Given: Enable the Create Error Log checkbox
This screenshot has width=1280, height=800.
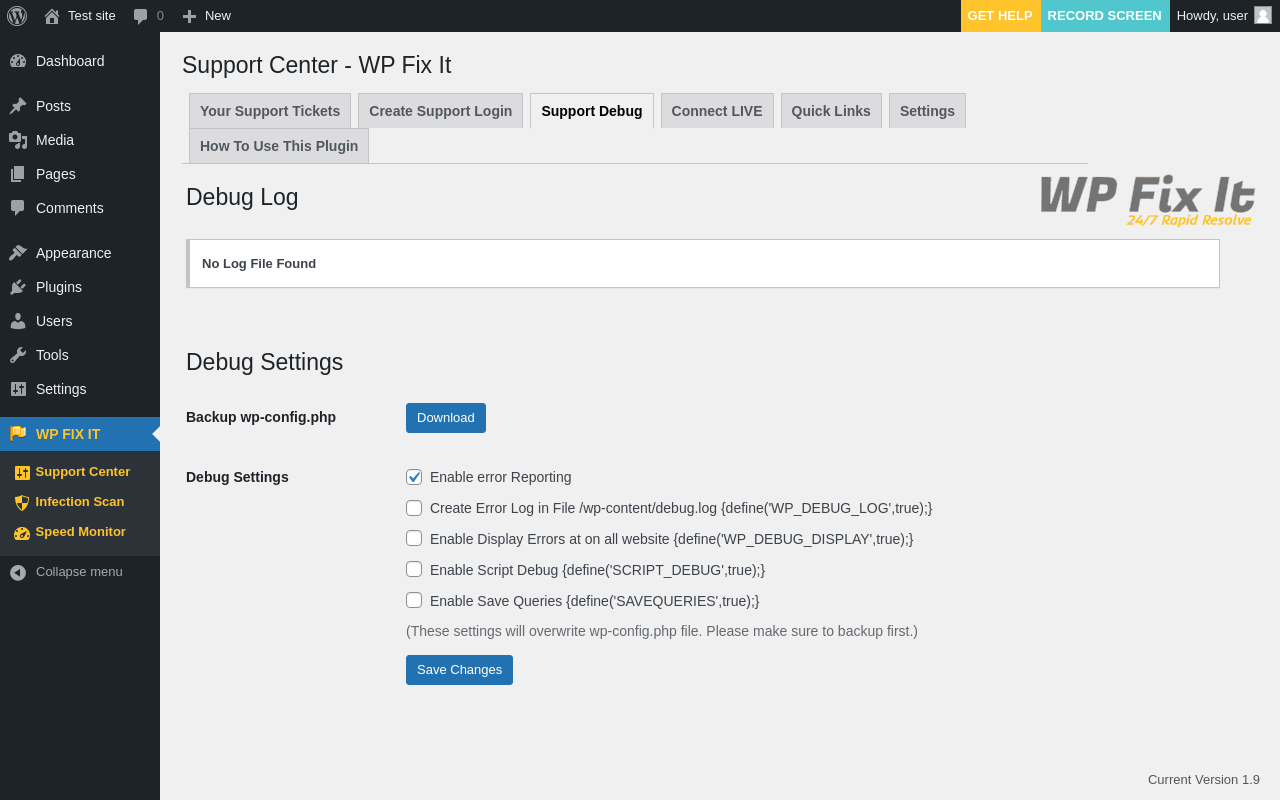Looking at the screenshot, I should click(x=414, y=508).
